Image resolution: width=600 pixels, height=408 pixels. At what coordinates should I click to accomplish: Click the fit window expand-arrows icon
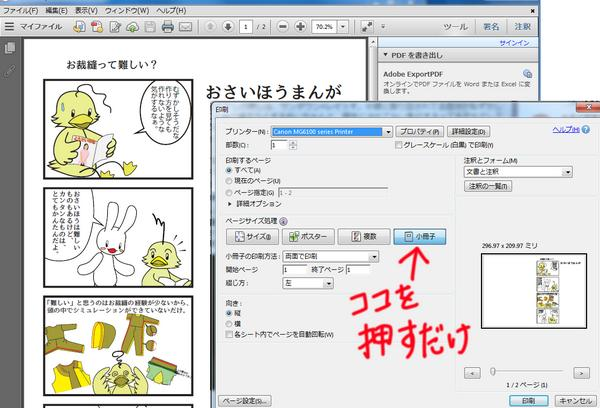click(x=367, y=26)
